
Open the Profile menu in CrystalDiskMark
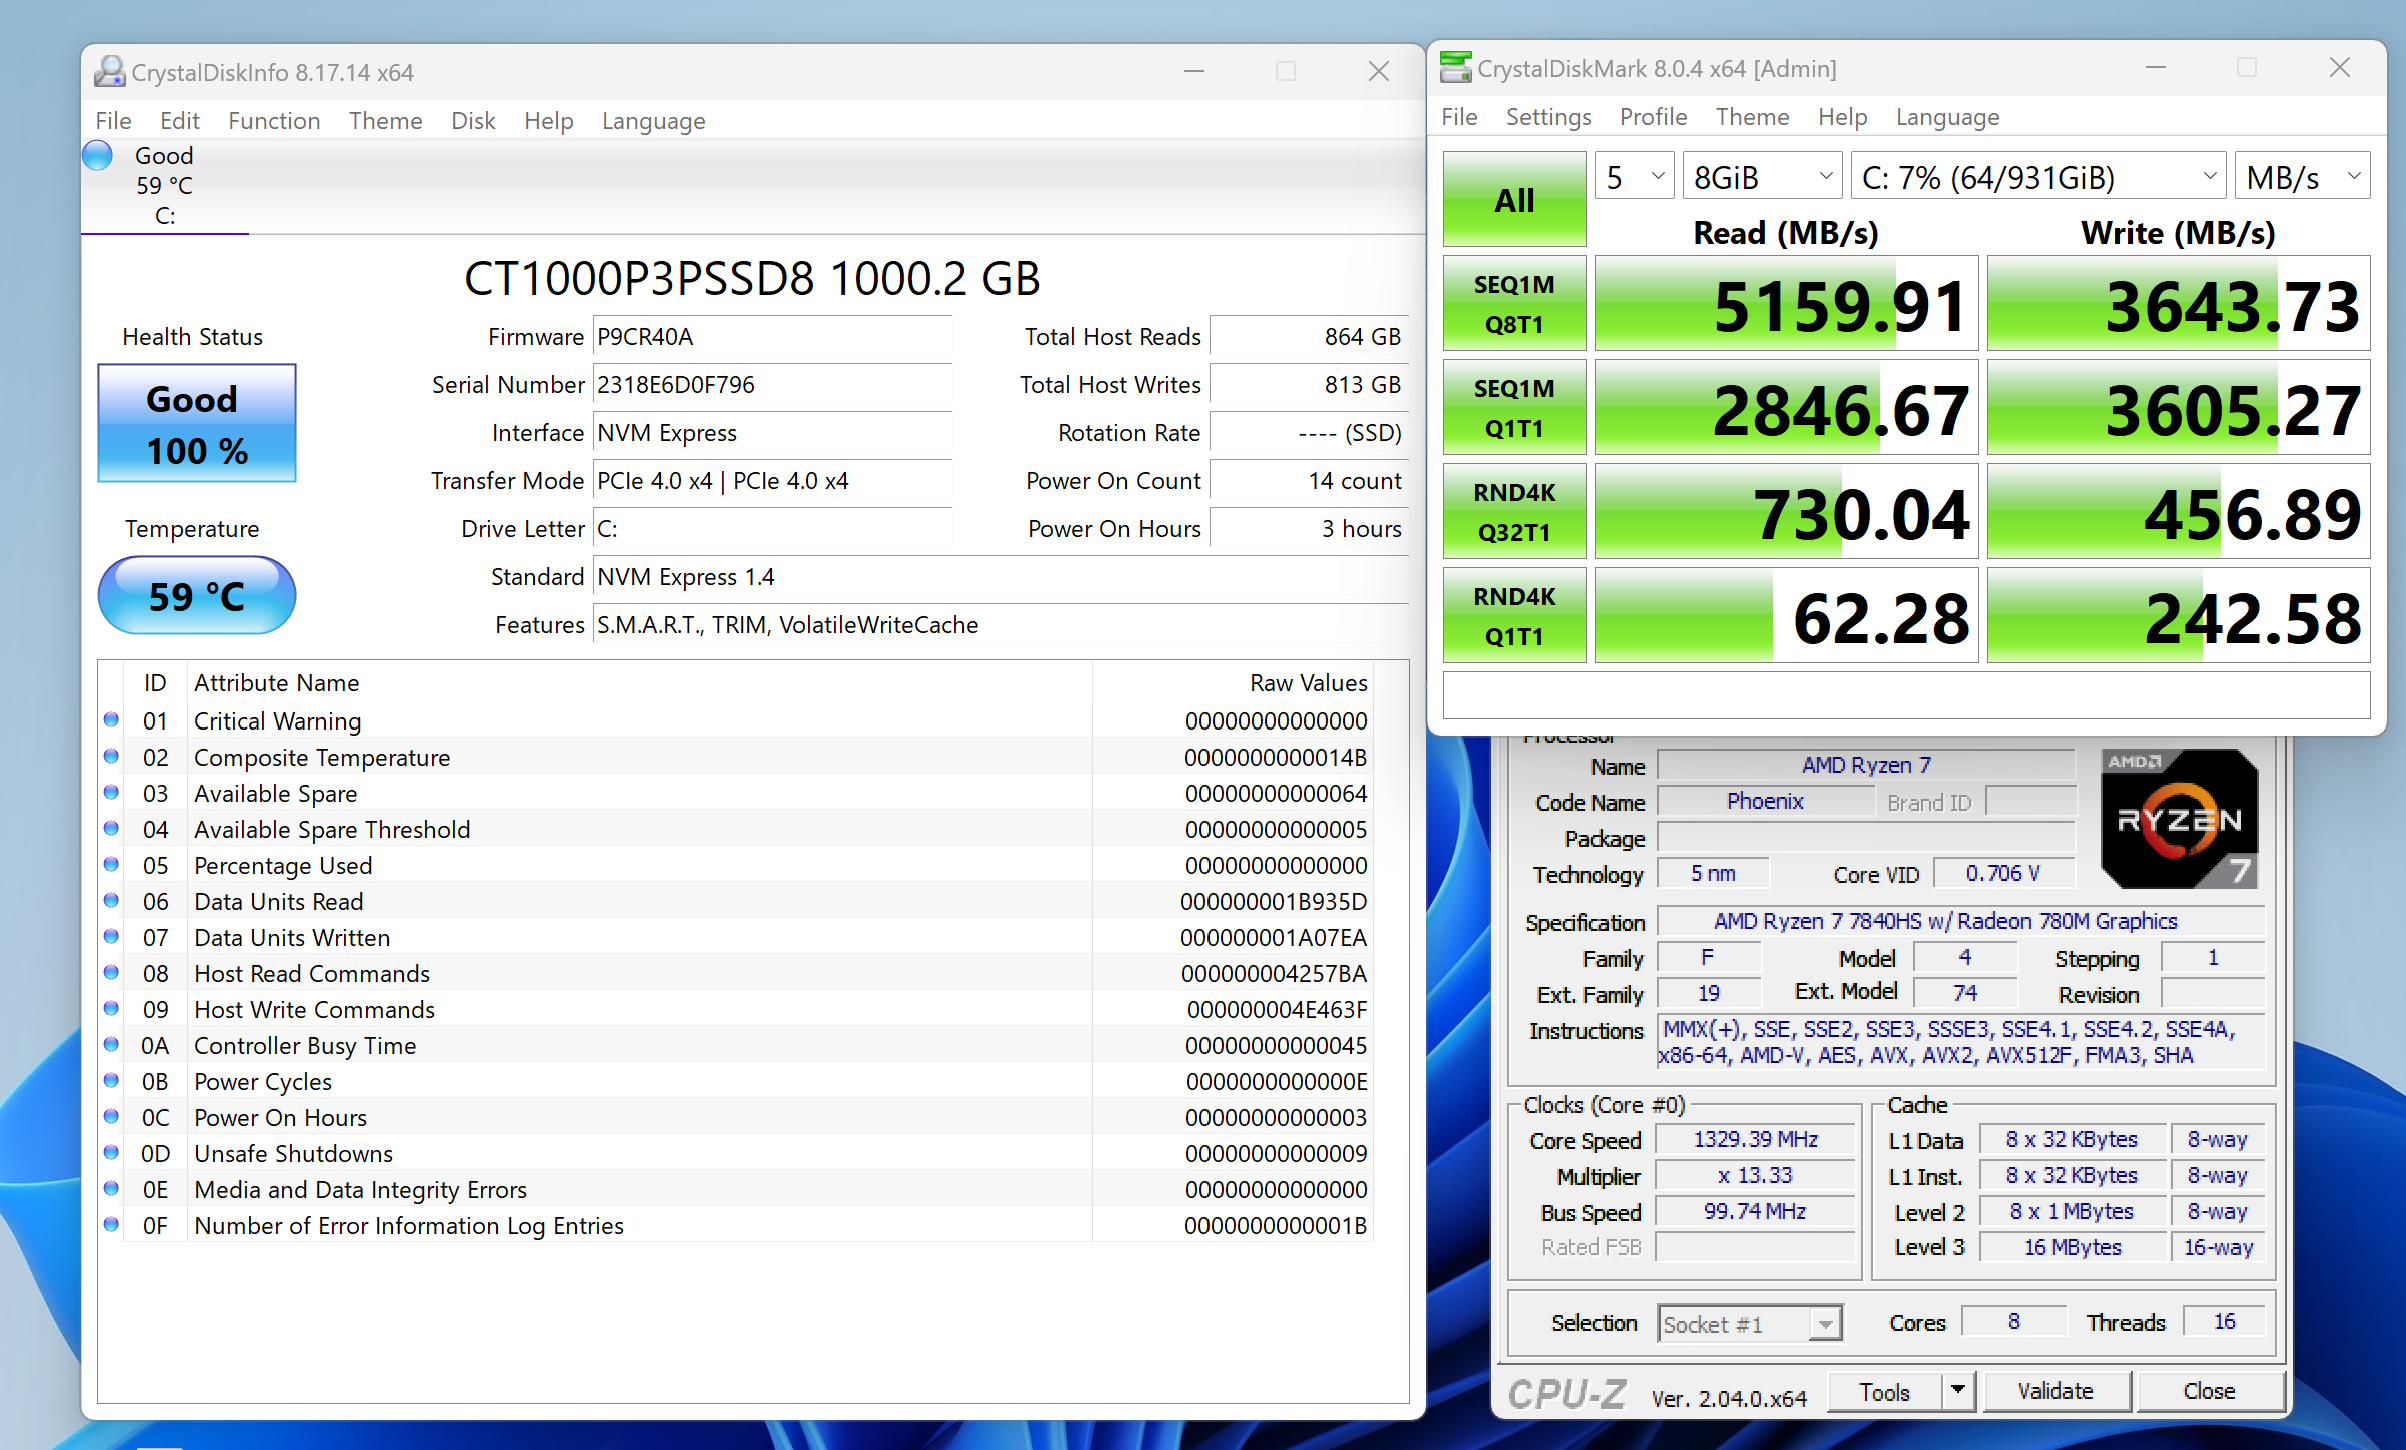pyautogui.click(x=1653, y=117)
